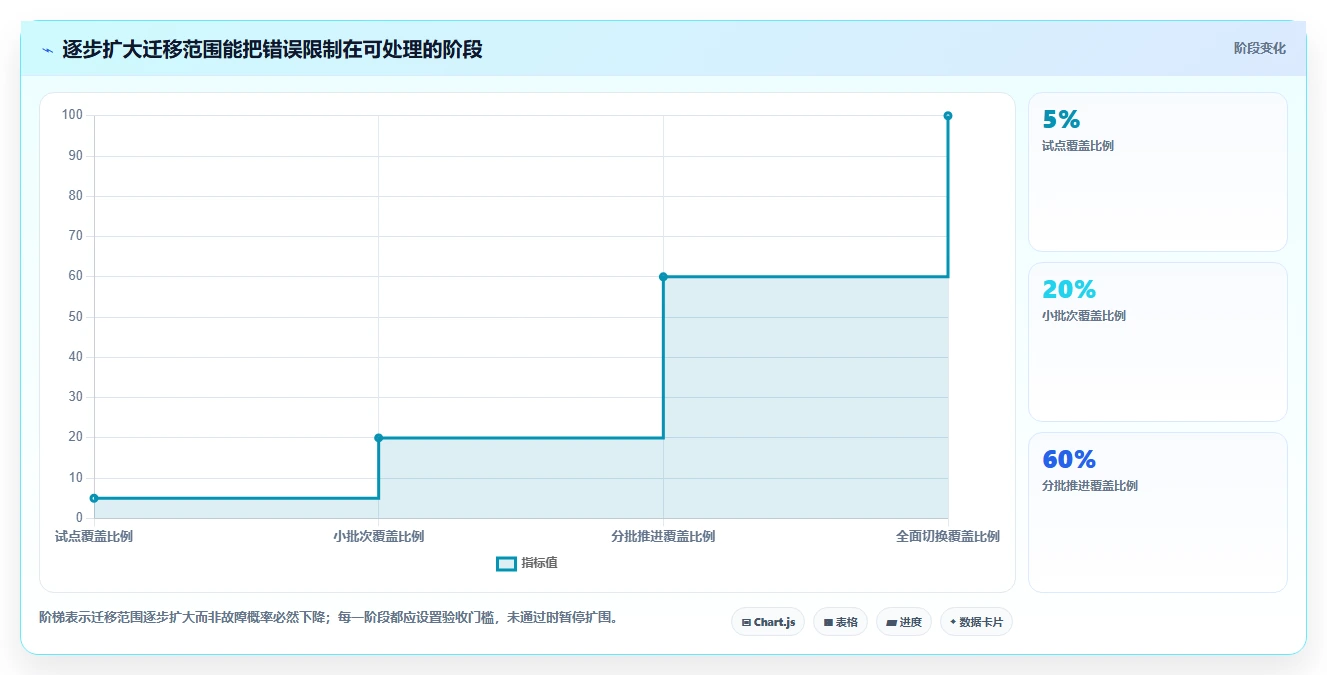
Task: Click the 分批推进覆盖比例 x-axis label
Action: (x=663, y=536)
